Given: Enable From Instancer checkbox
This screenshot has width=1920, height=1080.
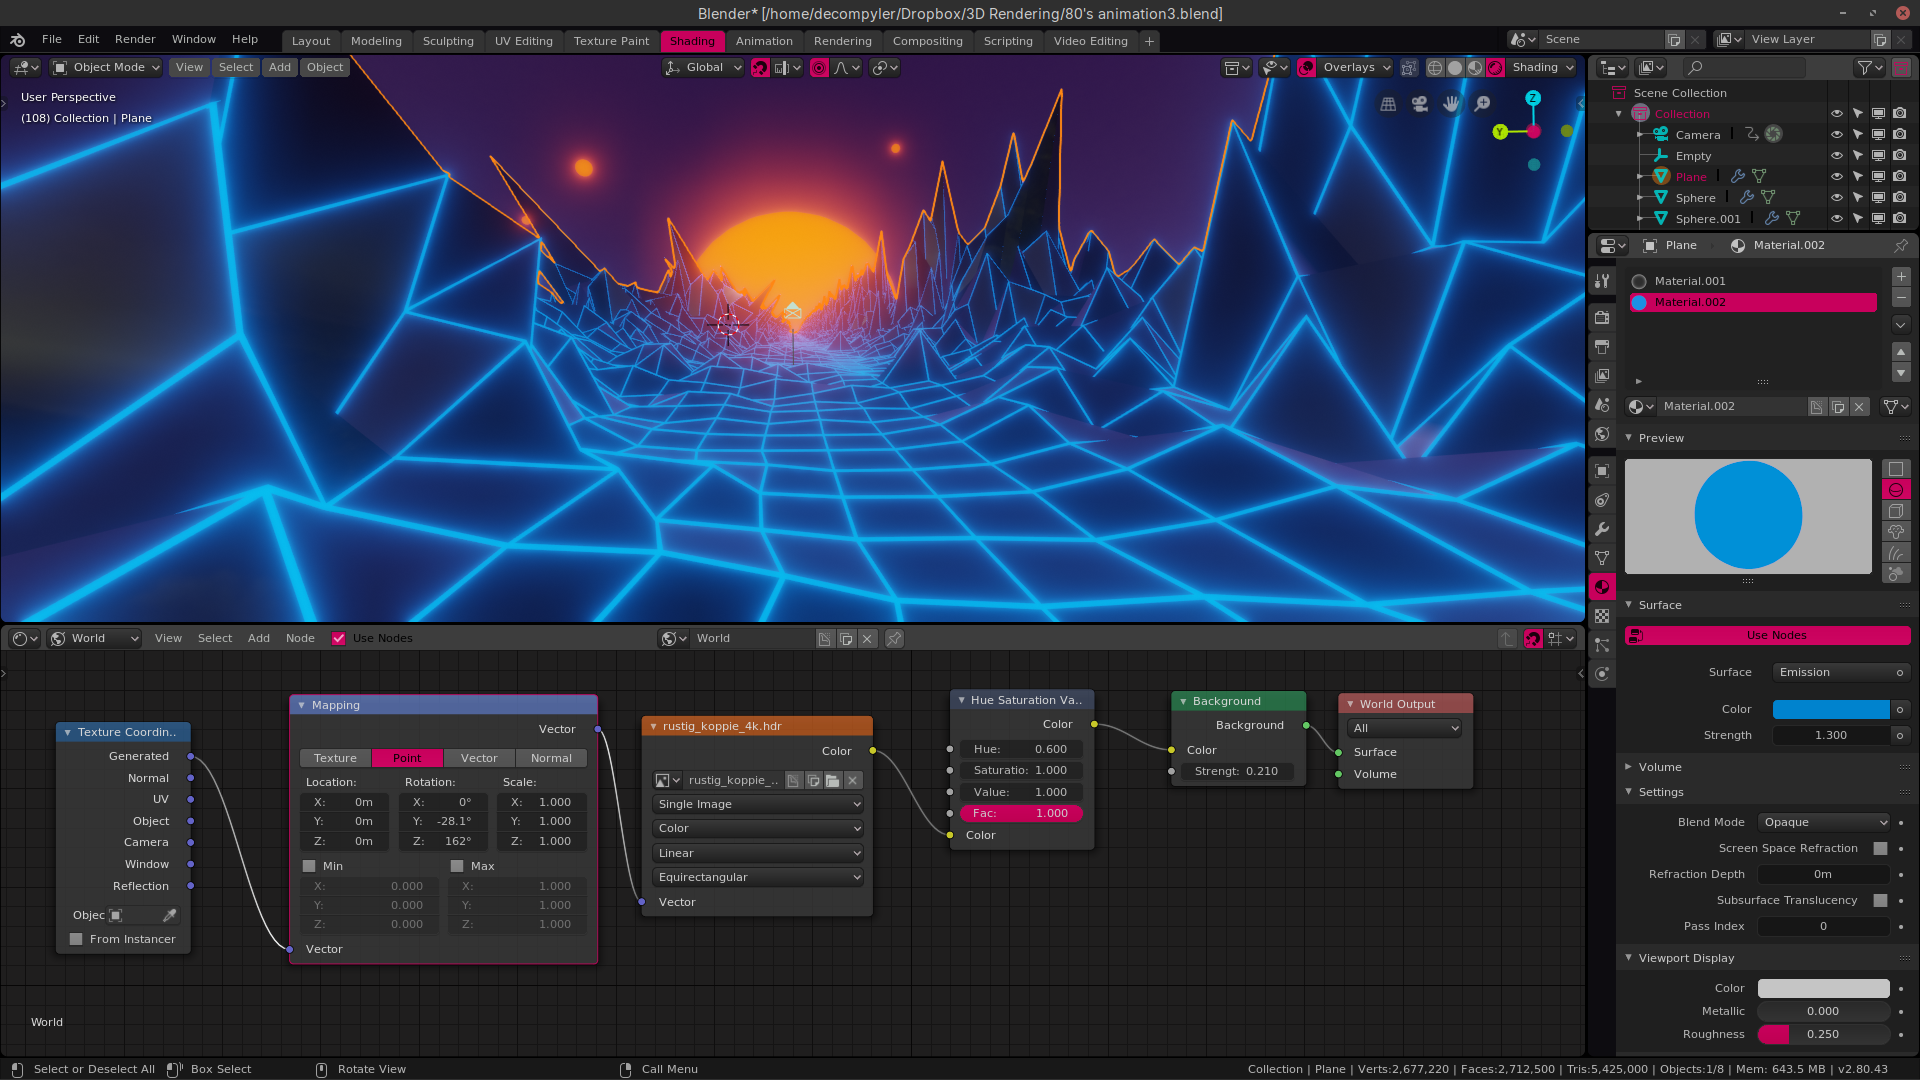Looking at the screenshot, I should 76,940.
